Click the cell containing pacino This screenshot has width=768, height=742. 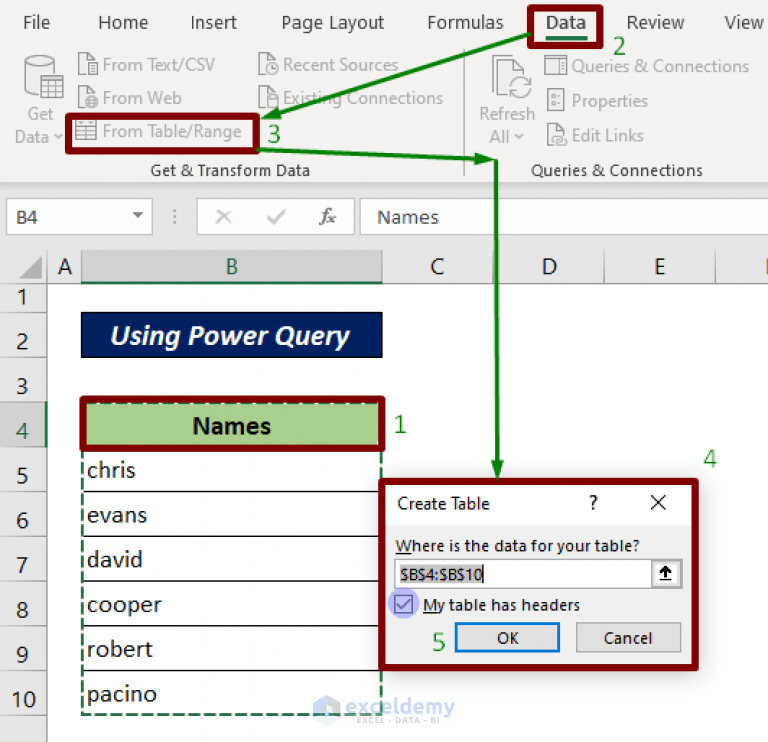(232, 693)
